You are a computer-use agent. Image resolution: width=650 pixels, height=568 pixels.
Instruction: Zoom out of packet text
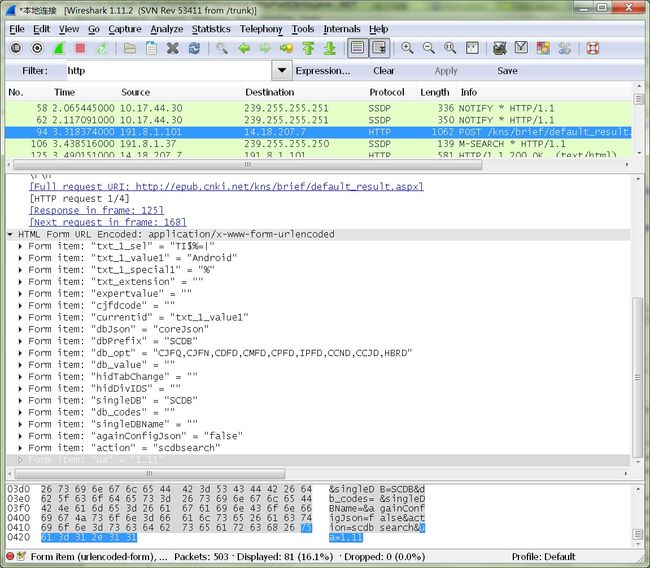(429, 49)
